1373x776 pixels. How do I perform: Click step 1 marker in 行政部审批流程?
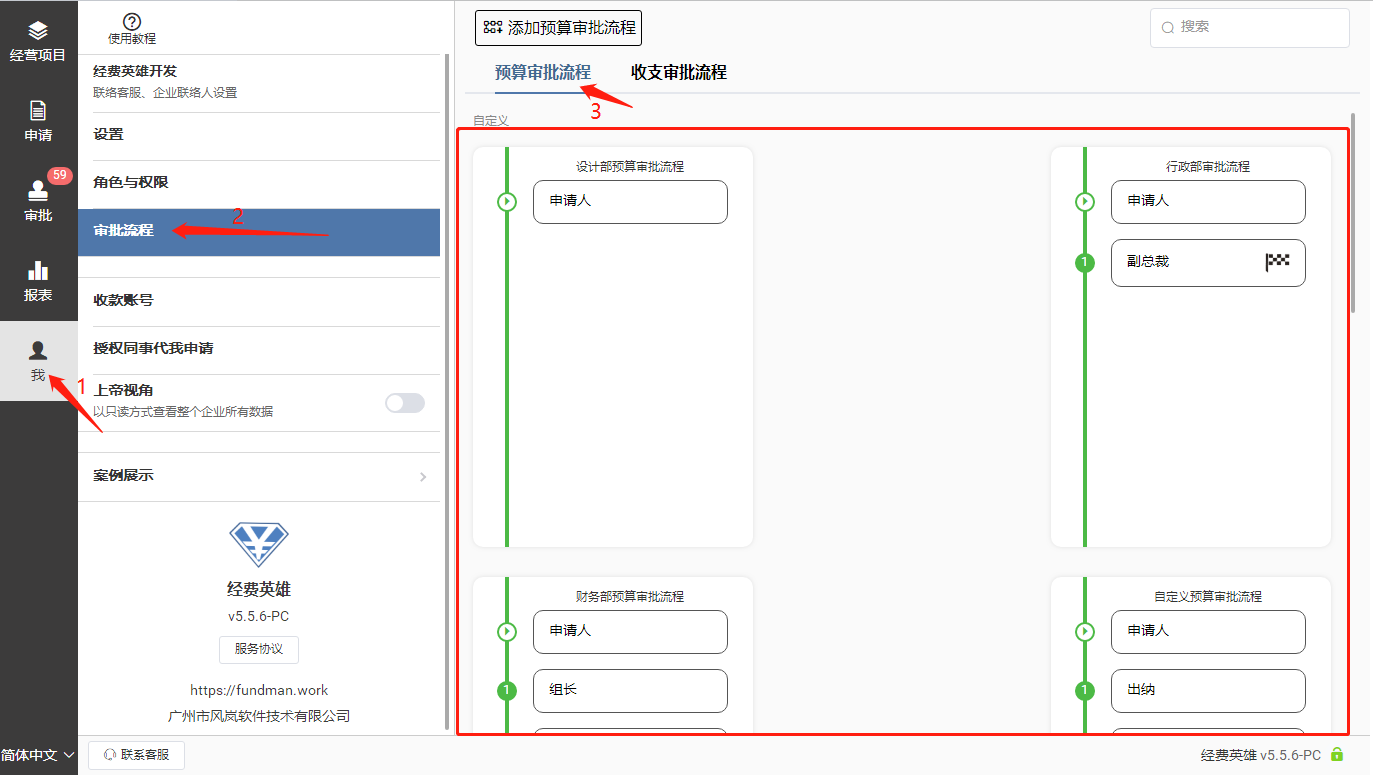[1085, 263]
